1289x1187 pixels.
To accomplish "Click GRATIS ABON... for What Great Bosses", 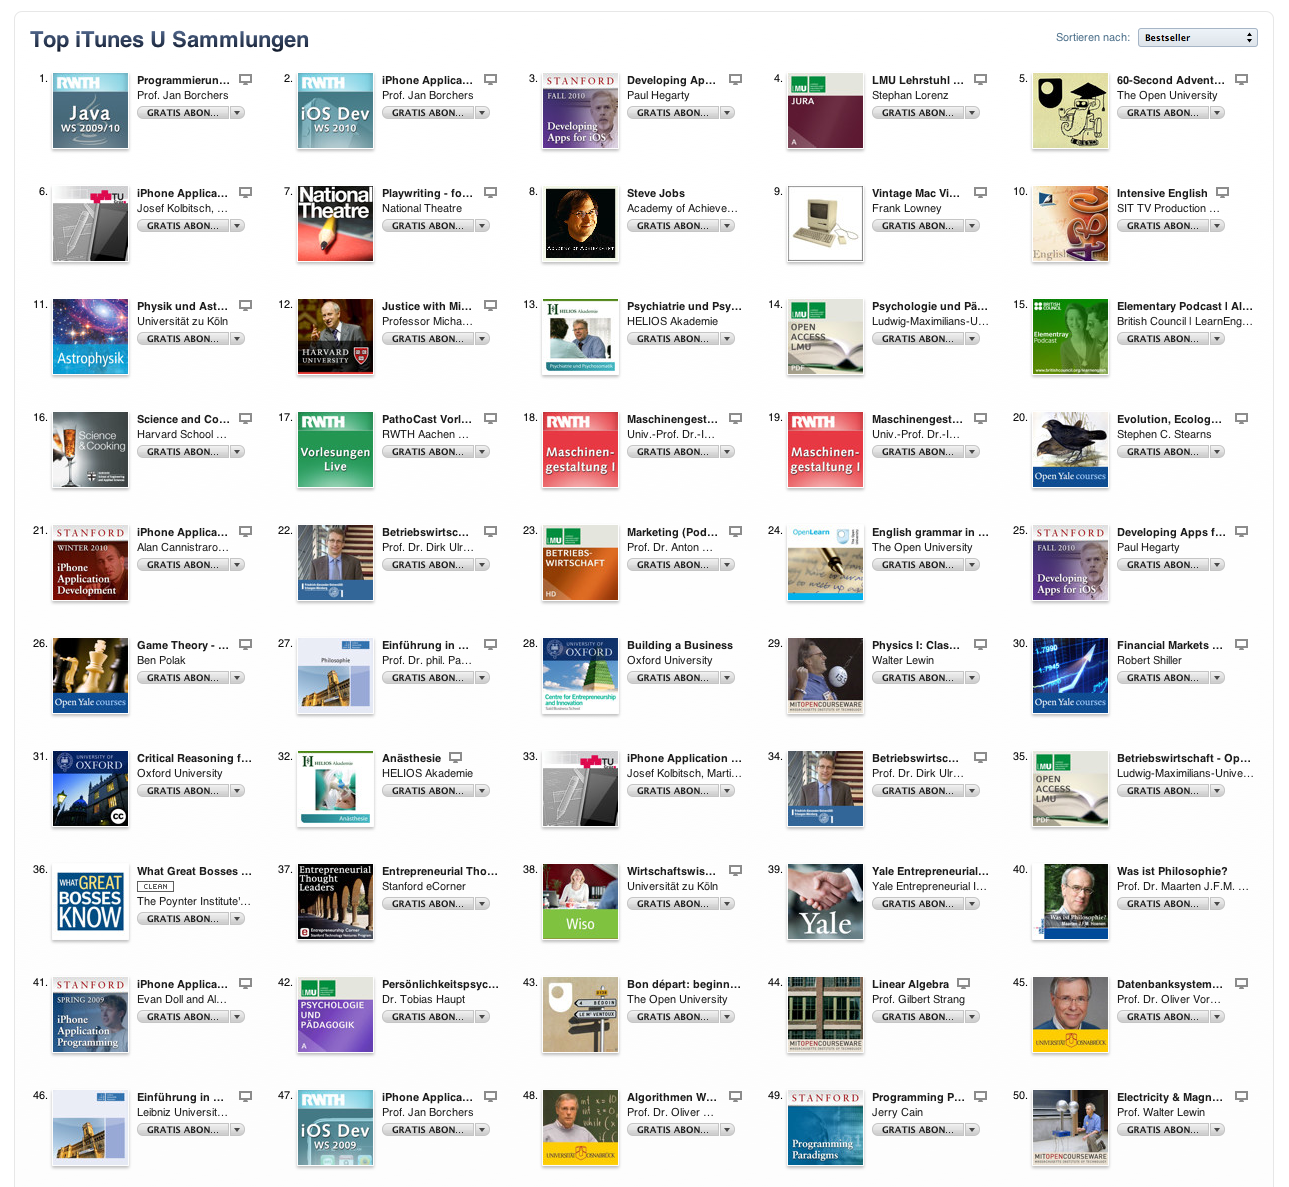I will [x=182, y=919].
